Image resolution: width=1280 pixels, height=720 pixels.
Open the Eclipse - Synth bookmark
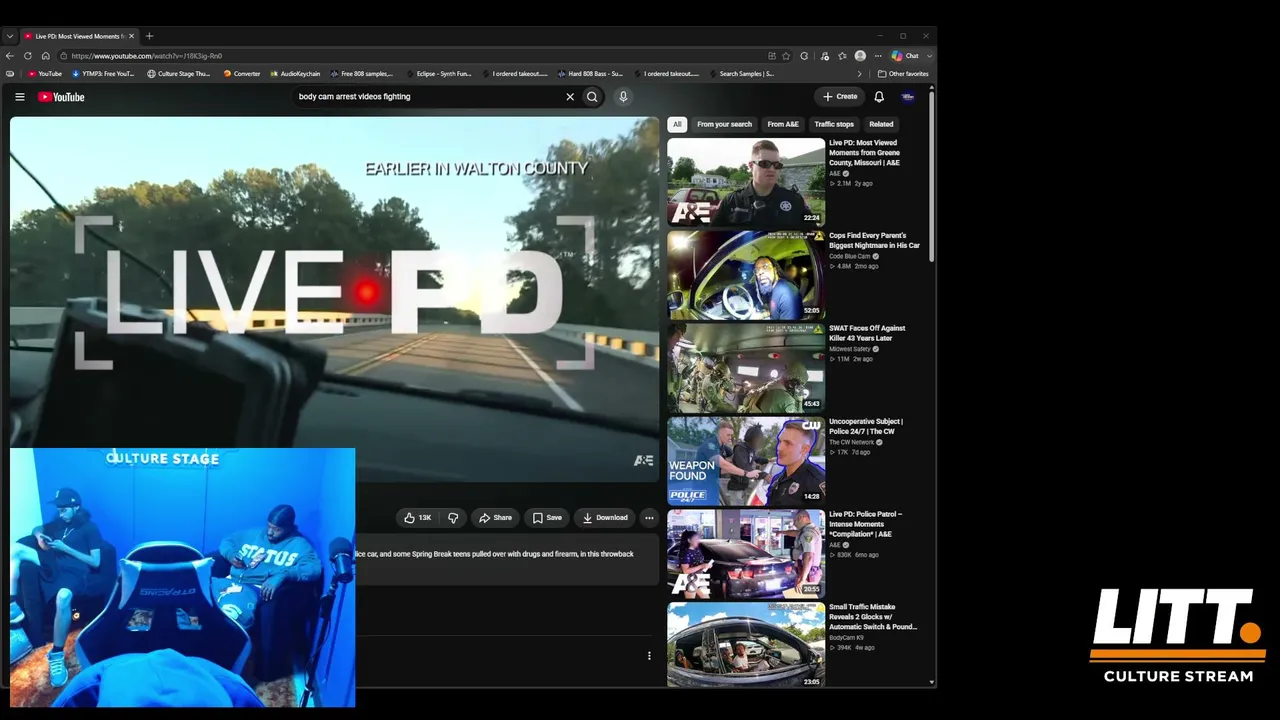[439, 74]
